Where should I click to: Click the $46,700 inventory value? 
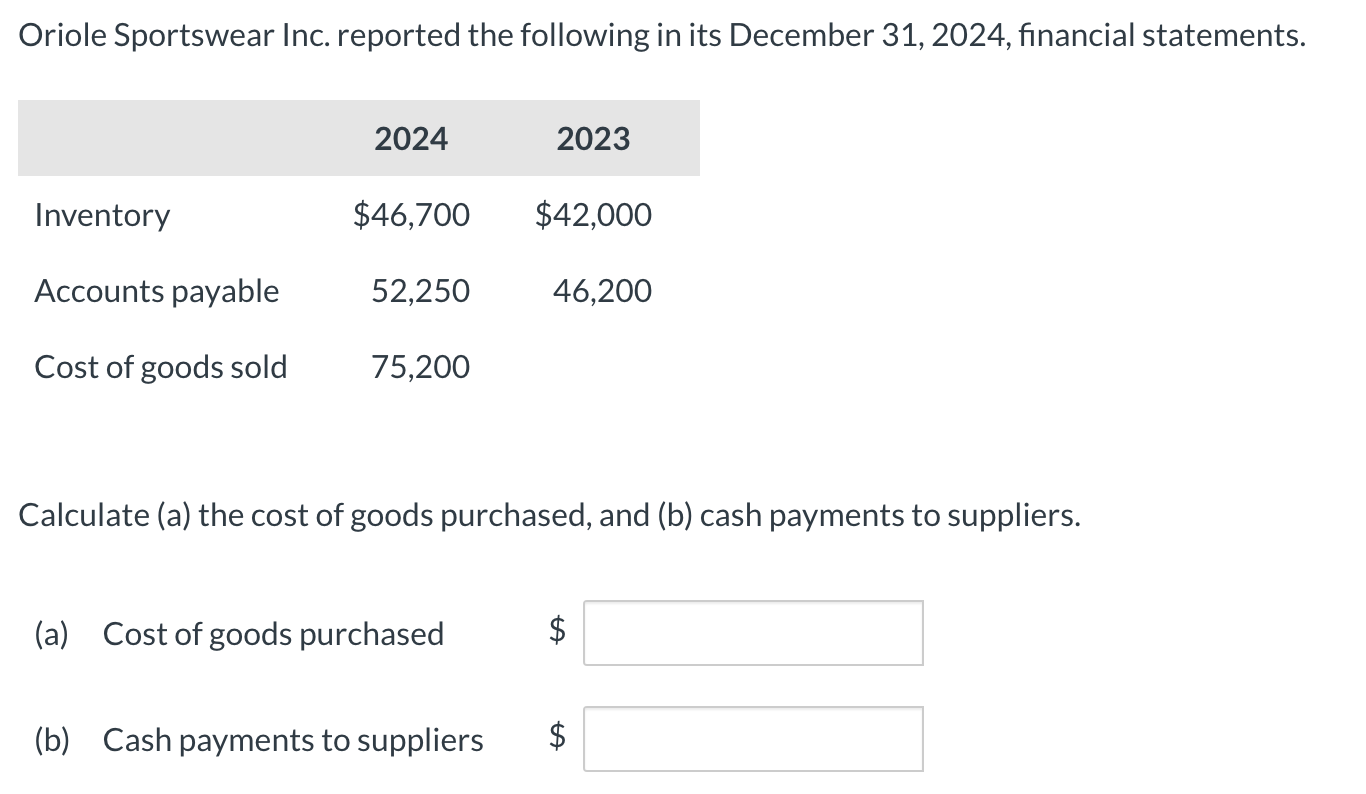point(411,214)
